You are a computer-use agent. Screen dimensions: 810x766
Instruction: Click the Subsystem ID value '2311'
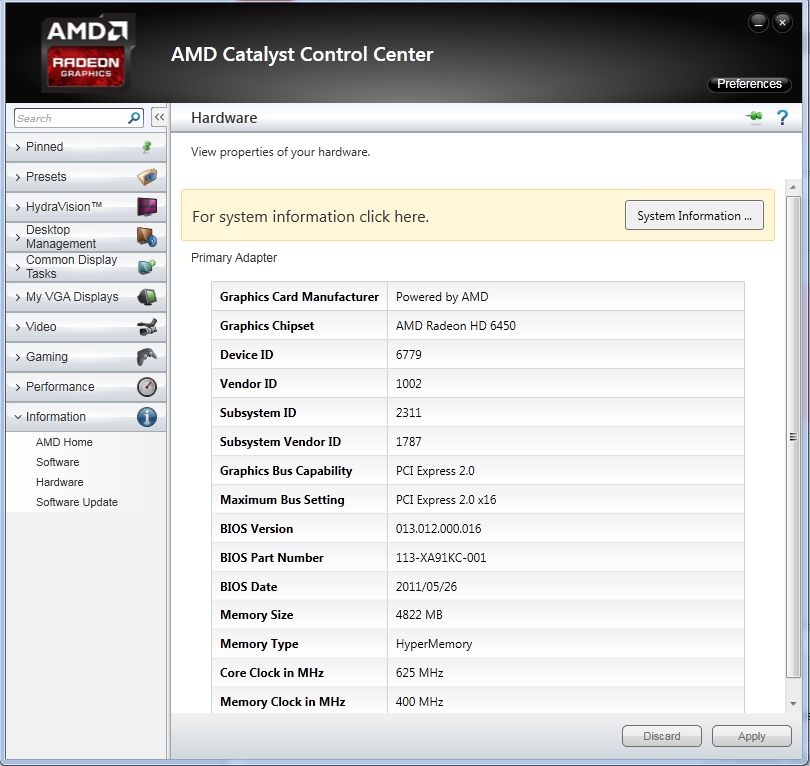[408, 412]
